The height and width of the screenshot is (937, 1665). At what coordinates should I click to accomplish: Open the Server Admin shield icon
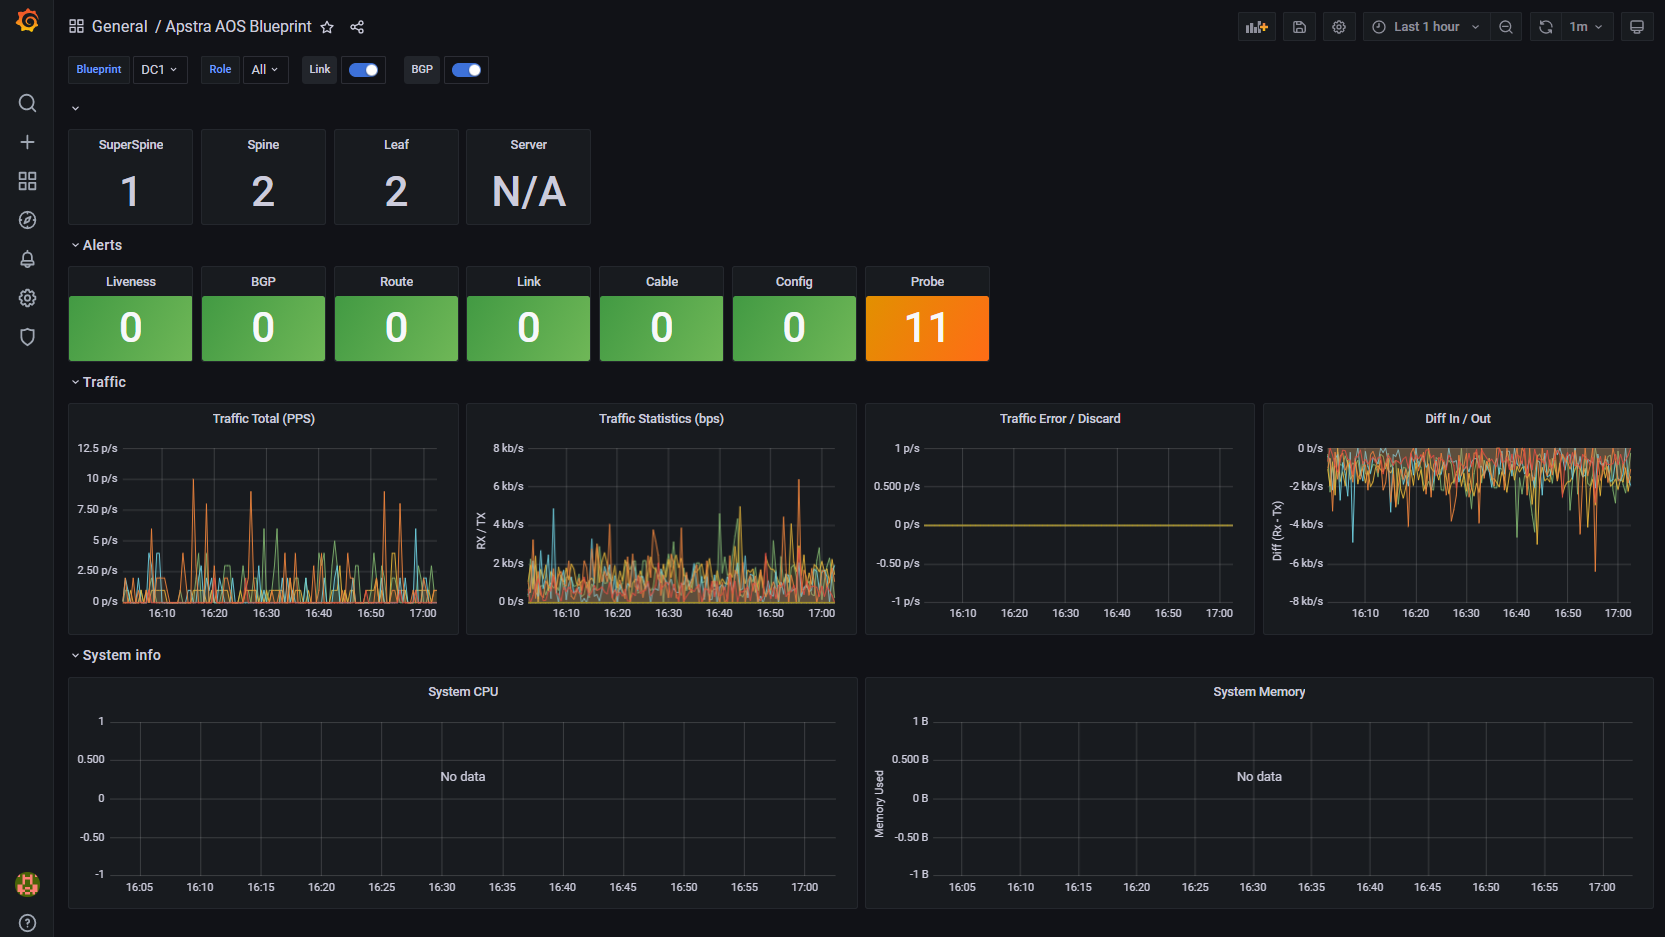tap(27, 337)
